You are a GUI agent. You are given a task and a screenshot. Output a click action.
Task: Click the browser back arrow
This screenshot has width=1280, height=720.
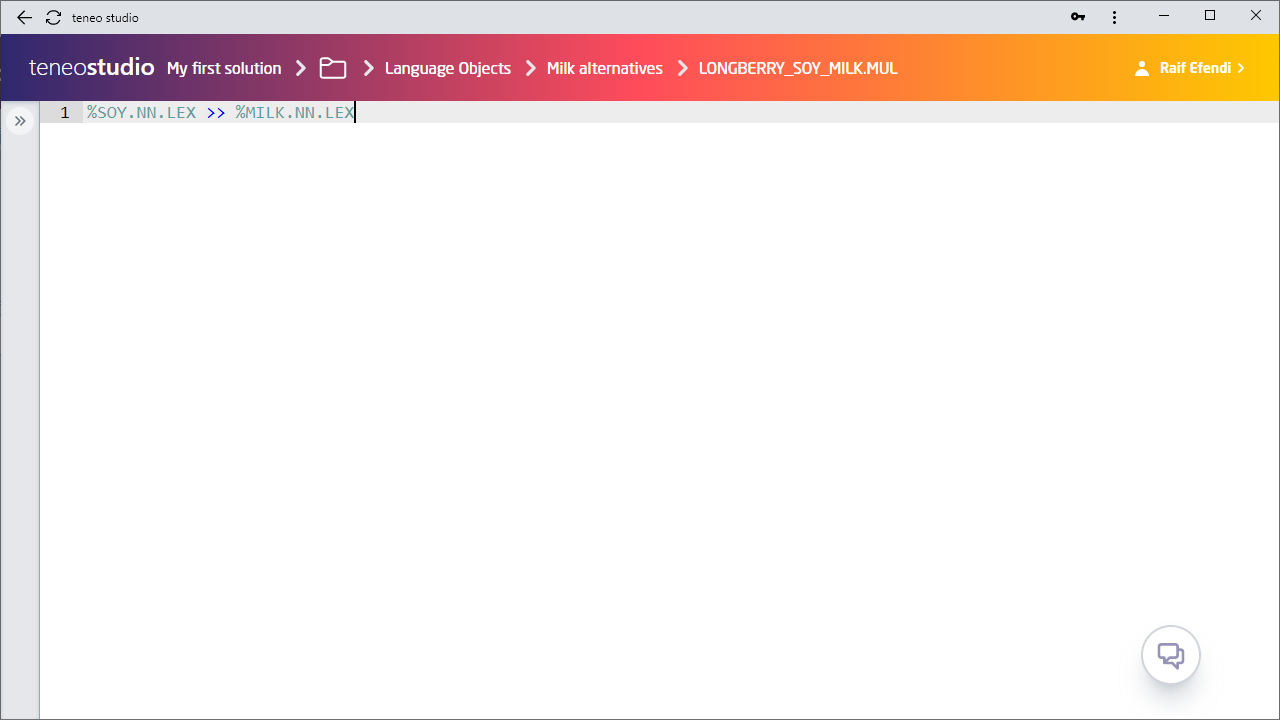(x=24, y=17)
